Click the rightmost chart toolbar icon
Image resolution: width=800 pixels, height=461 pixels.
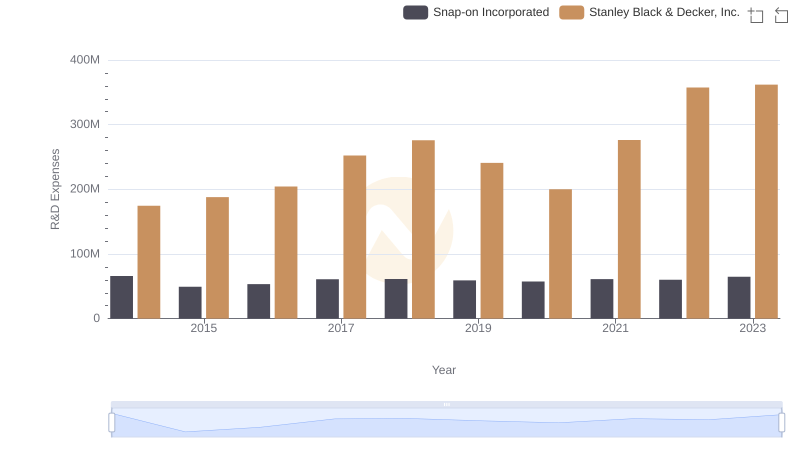tap(781, 15)
